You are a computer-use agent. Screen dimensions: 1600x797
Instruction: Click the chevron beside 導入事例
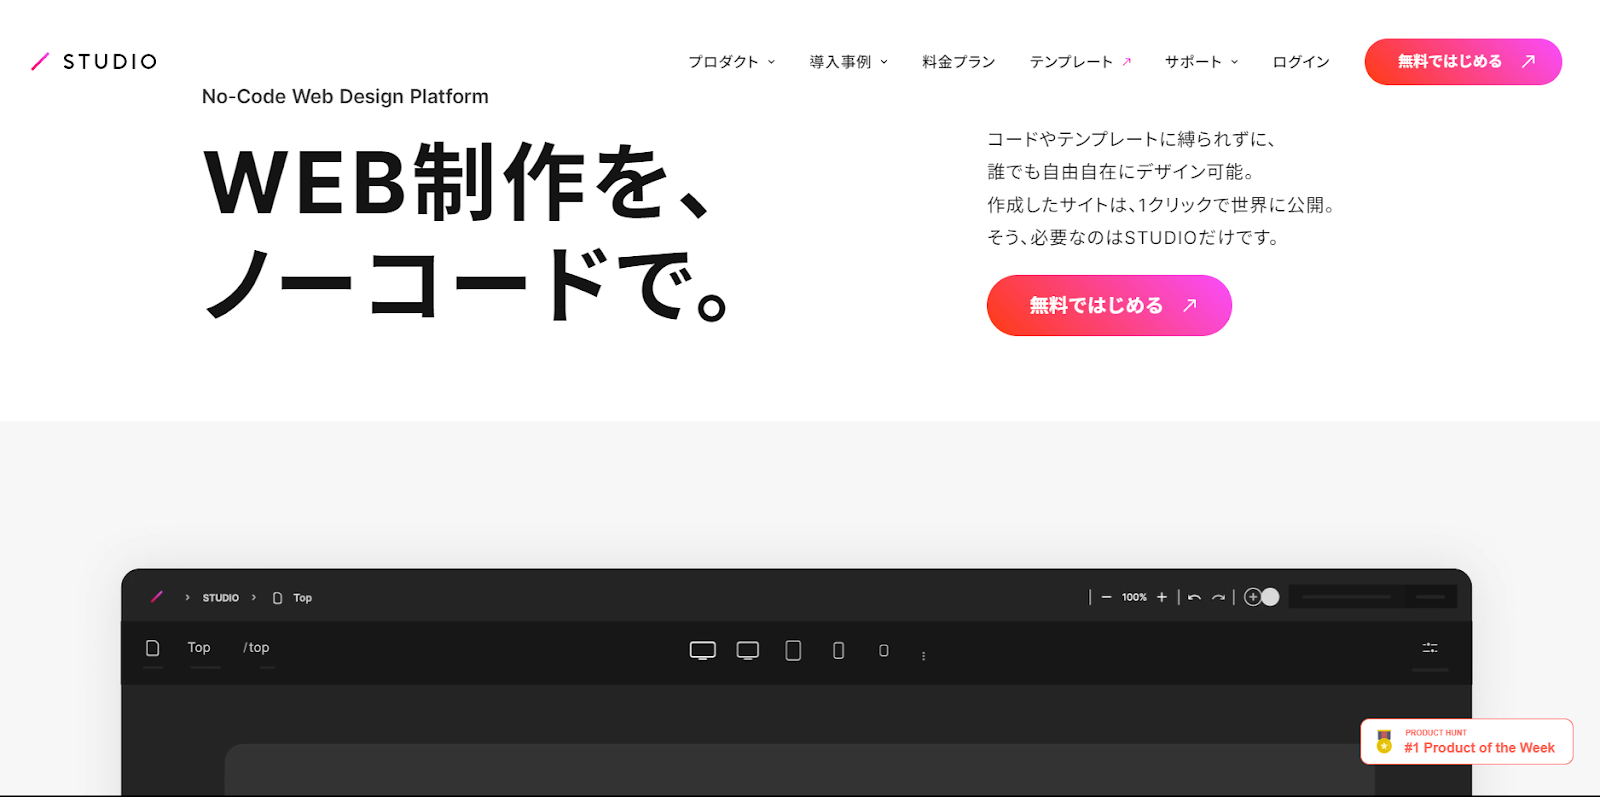coord(884,62)
